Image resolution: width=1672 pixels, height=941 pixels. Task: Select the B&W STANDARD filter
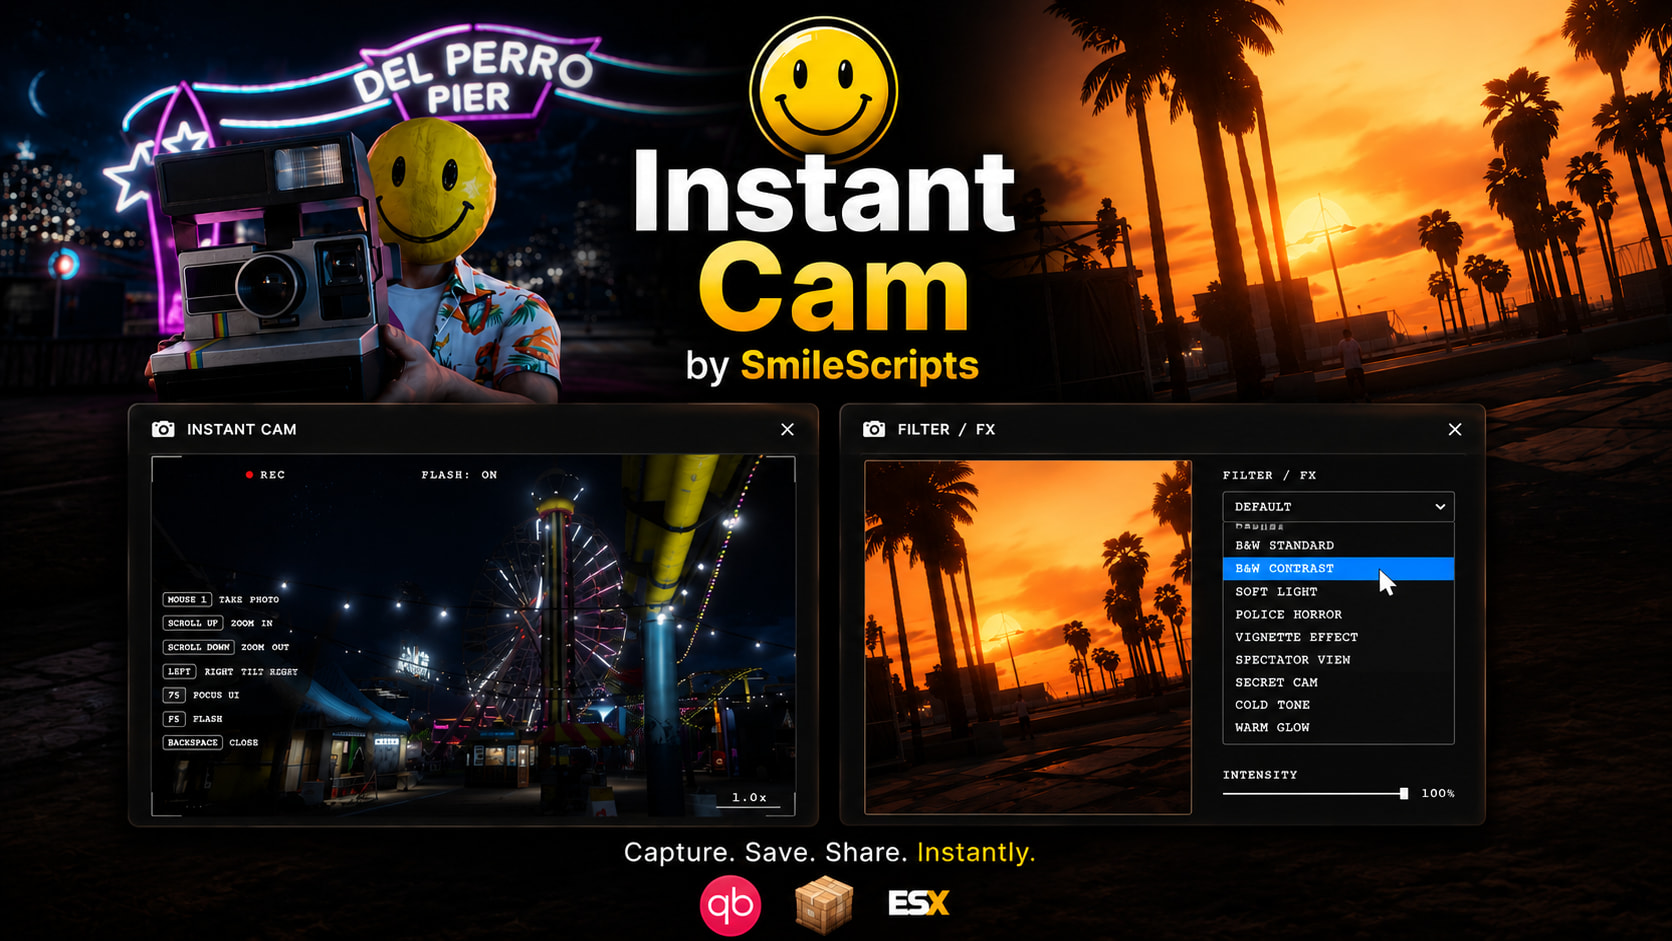[1338, 545]
